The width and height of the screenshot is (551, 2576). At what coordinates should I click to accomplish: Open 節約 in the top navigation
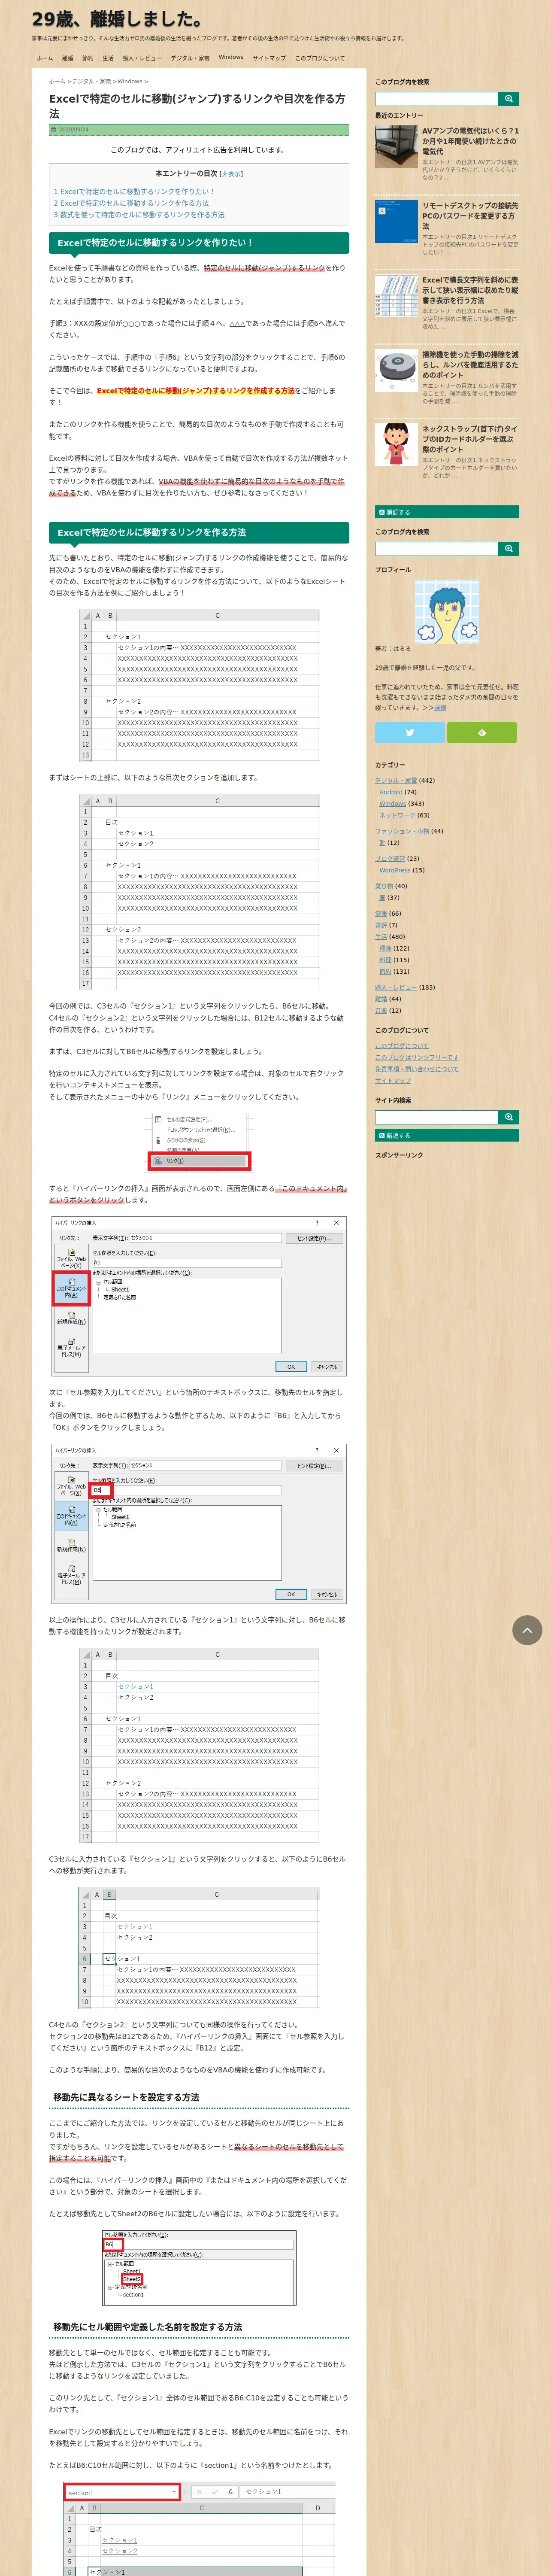[x=88, y=58]
